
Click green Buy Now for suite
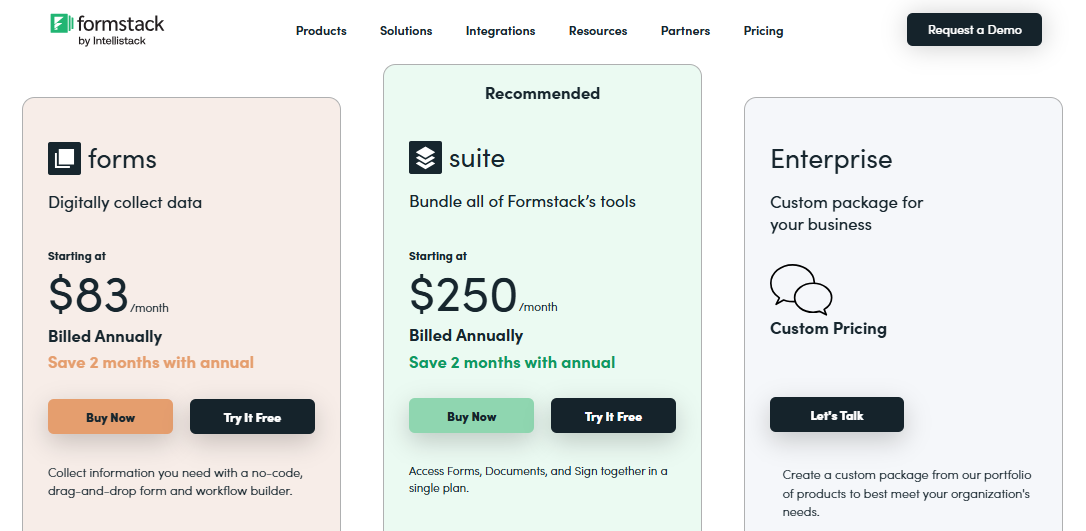pyautogui.click(x=471, y=416)
